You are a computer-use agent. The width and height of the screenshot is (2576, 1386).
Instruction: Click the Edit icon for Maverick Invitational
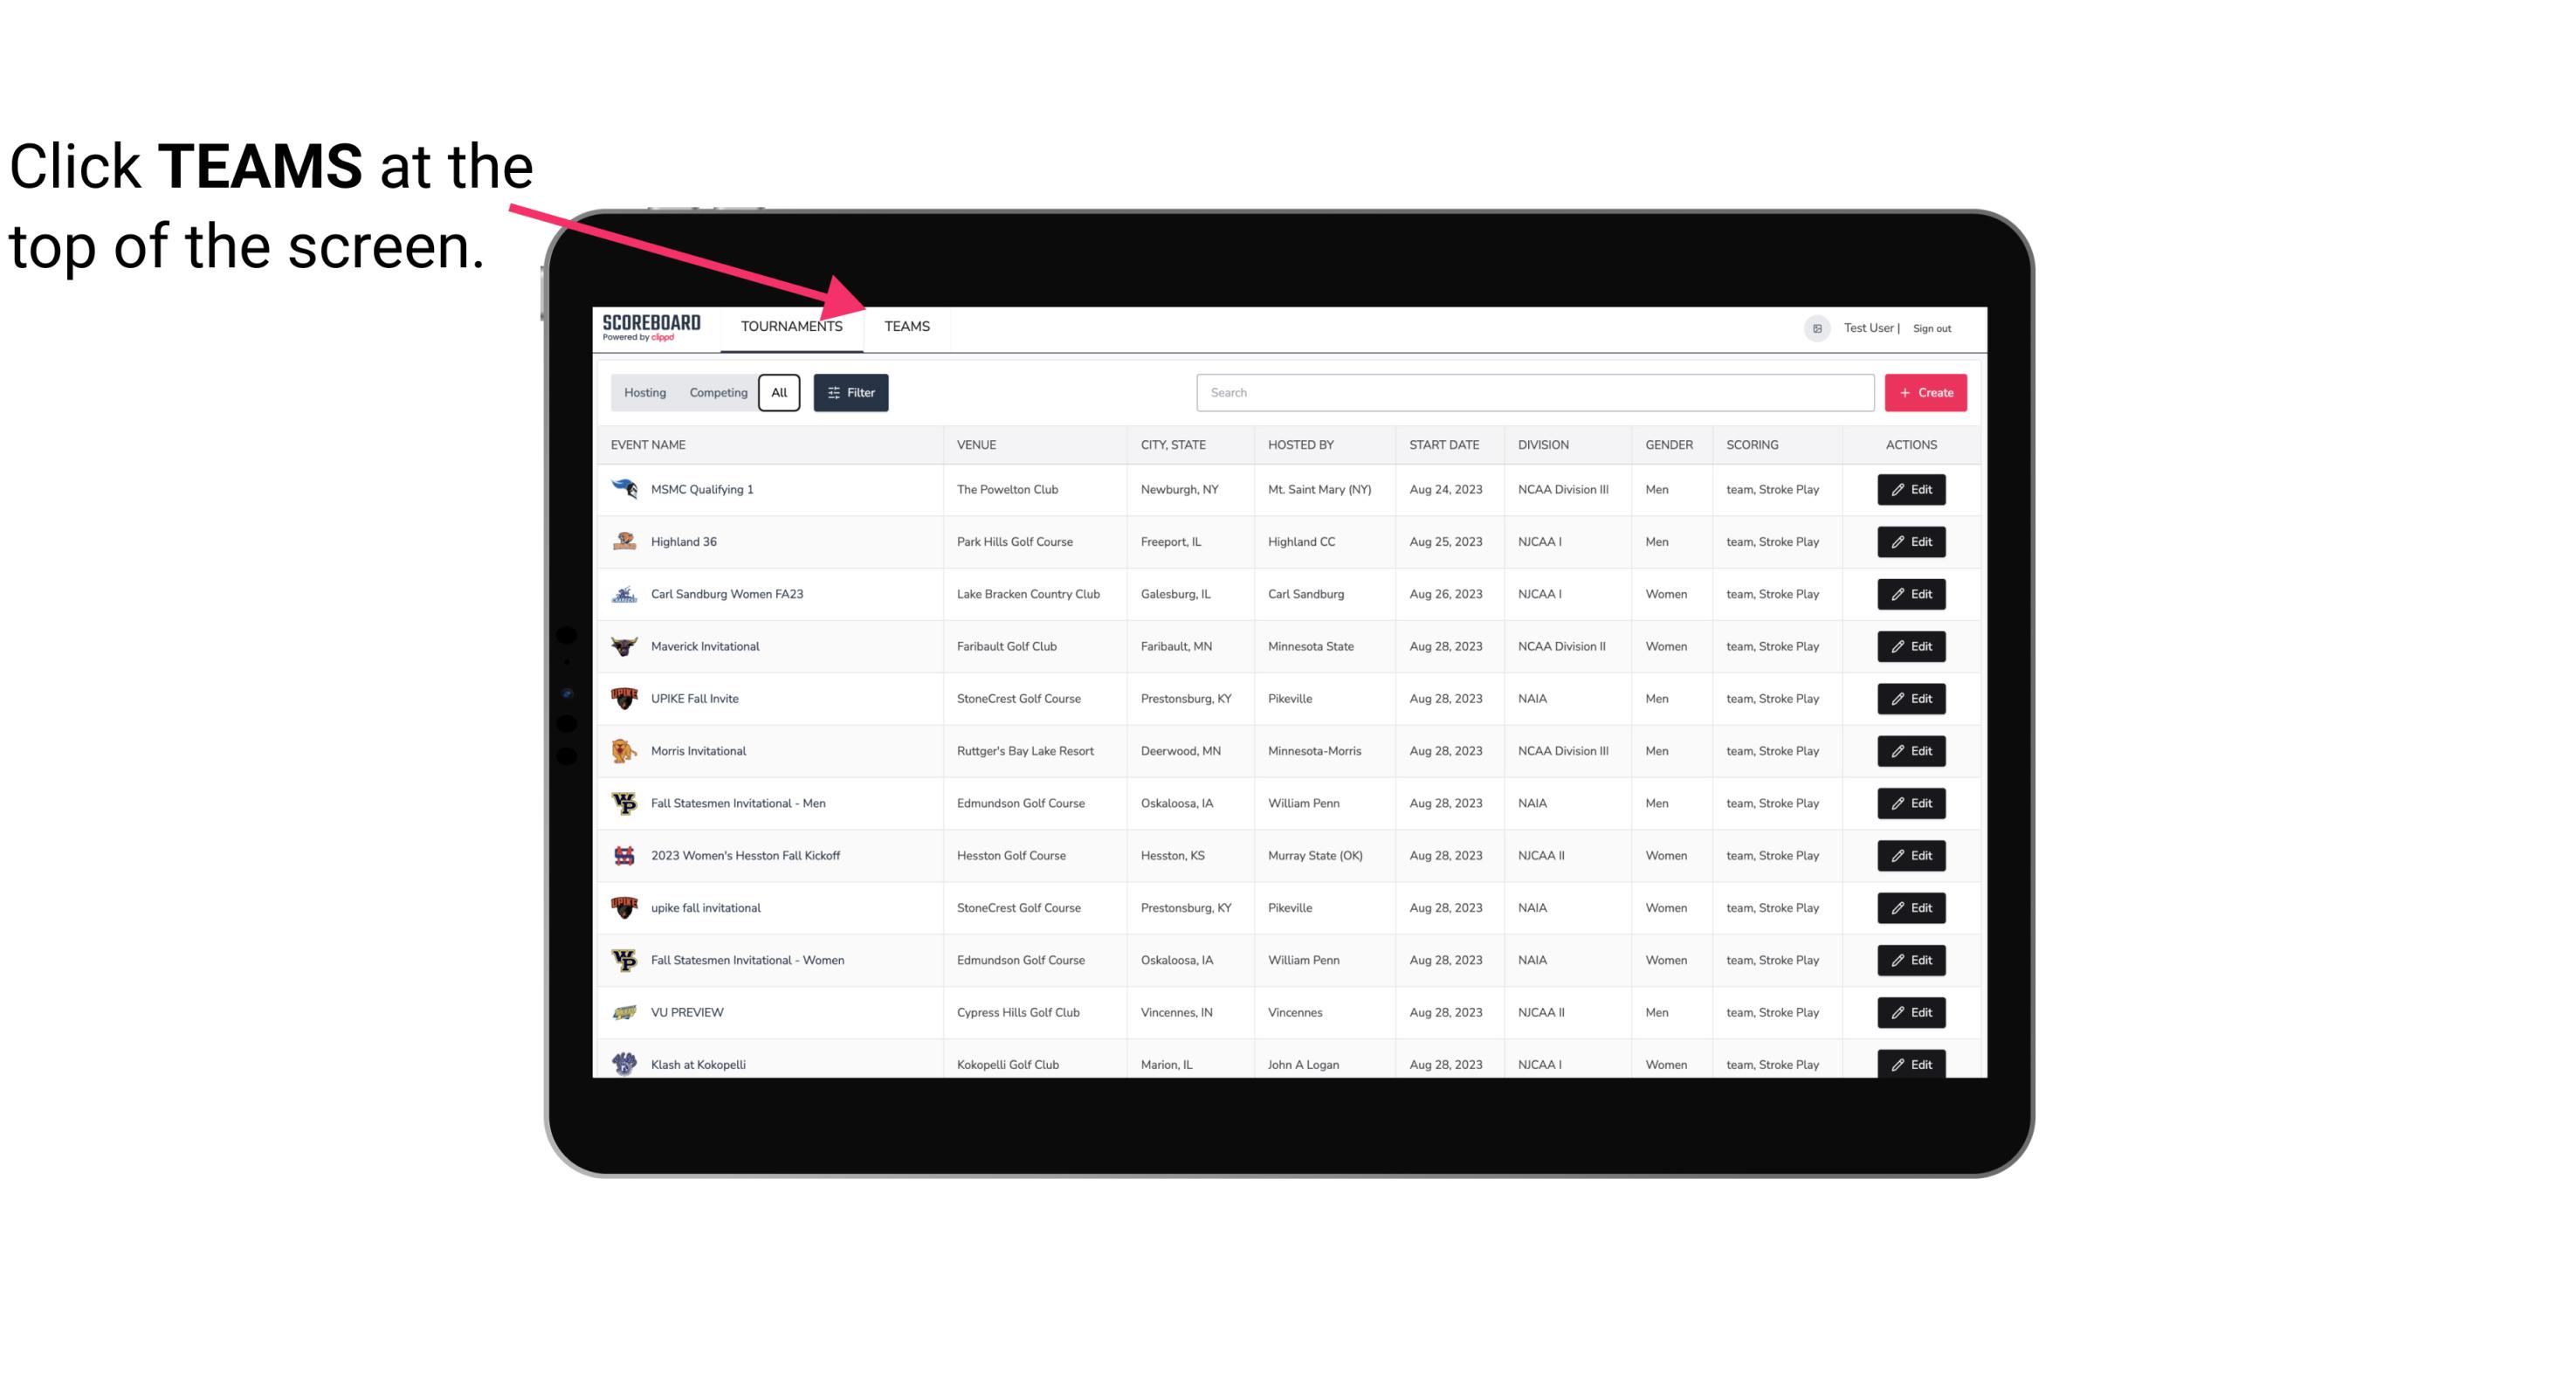pos(1912,645)
